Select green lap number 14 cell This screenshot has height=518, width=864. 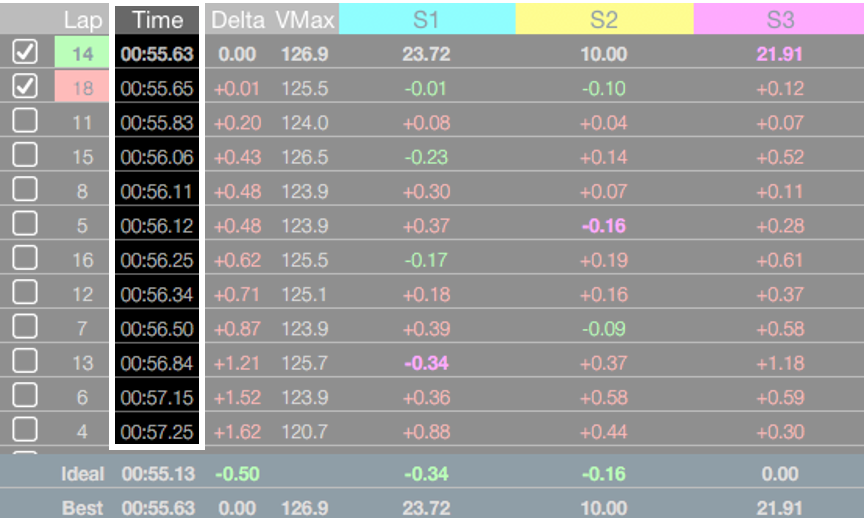click(82, 52)
